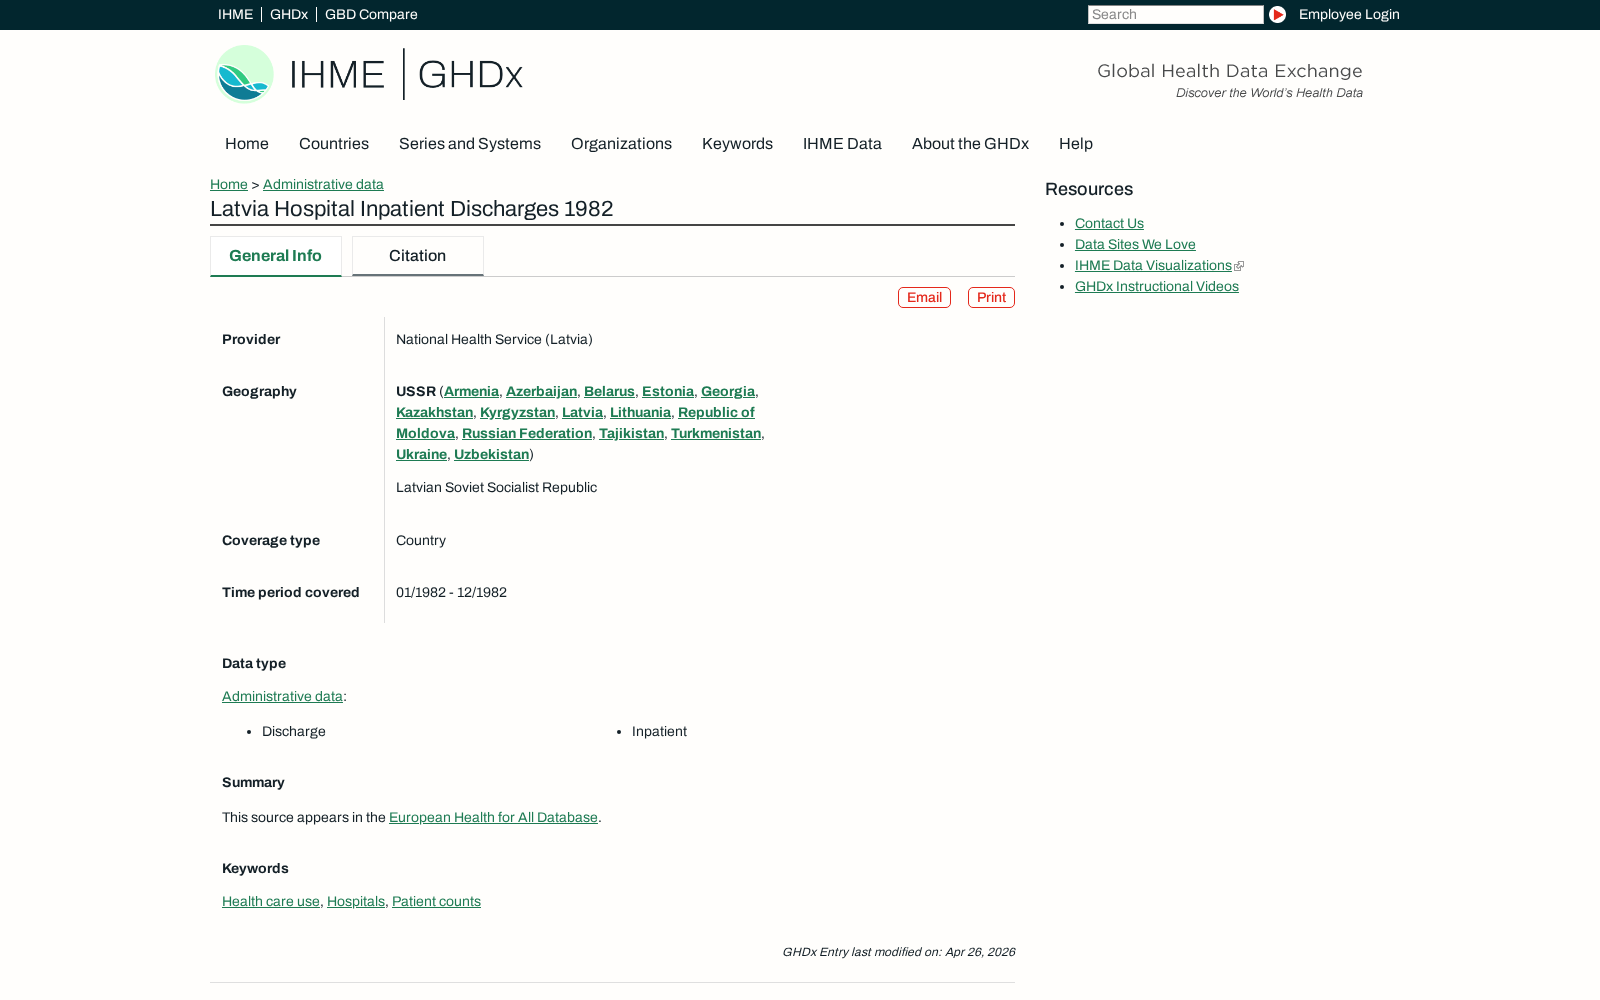Go to Home in main navigation

(247, 144)
